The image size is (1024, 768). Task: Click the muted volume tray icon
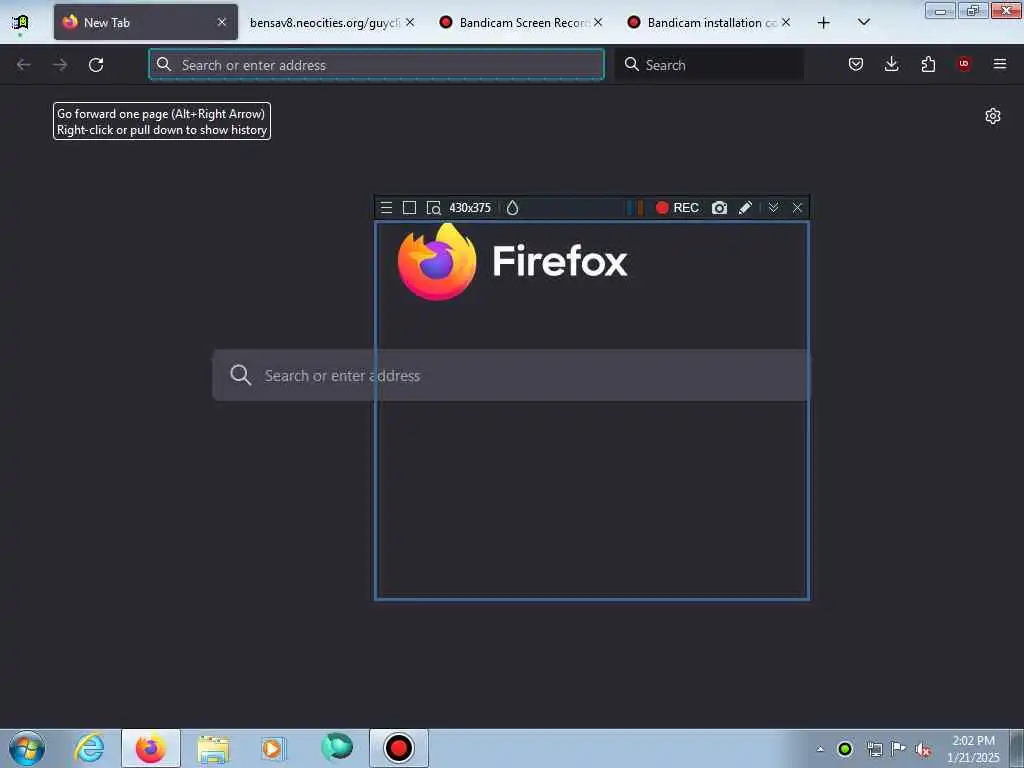coord(923,749)
